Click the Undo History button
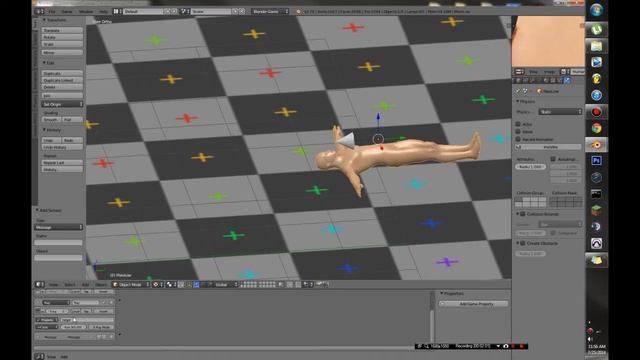640x360 pixels. tap(62, 147)
